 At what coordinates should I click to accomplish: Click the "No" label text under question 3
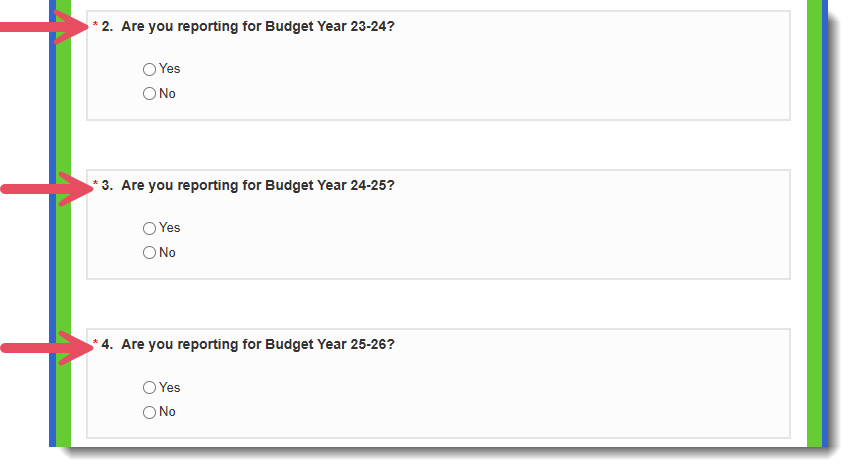(x=167, y=253)
